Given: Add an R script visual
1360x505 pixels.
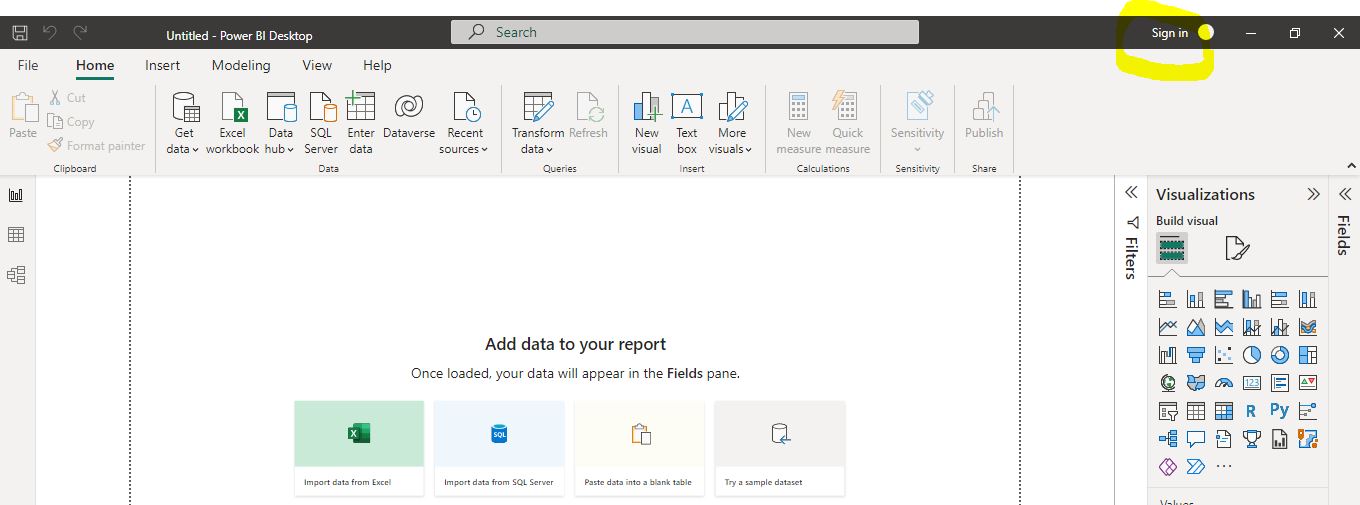Looking at the screenshot, I should point(1251,410).
